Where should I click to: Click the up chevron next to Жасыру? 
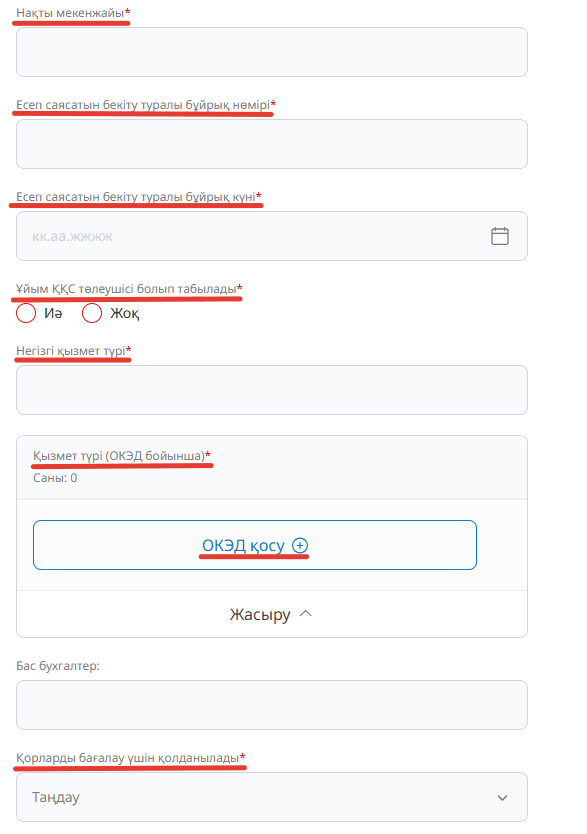click(x=306, y=613)
